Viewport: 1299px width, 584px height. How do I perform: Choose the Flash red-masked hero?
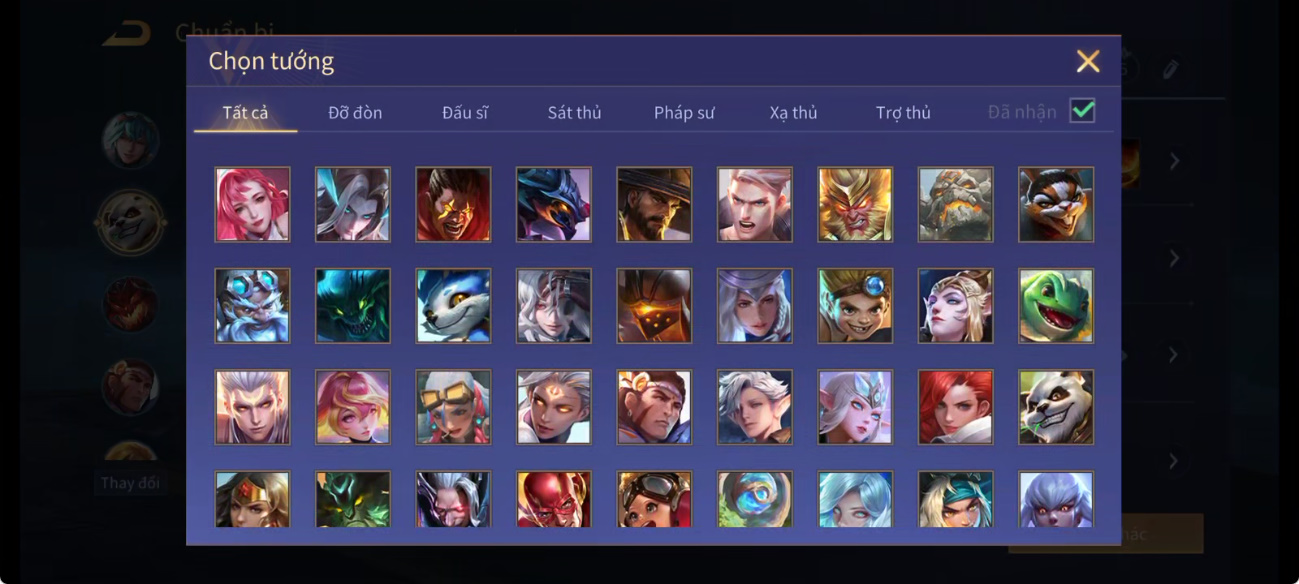(553, 499)
